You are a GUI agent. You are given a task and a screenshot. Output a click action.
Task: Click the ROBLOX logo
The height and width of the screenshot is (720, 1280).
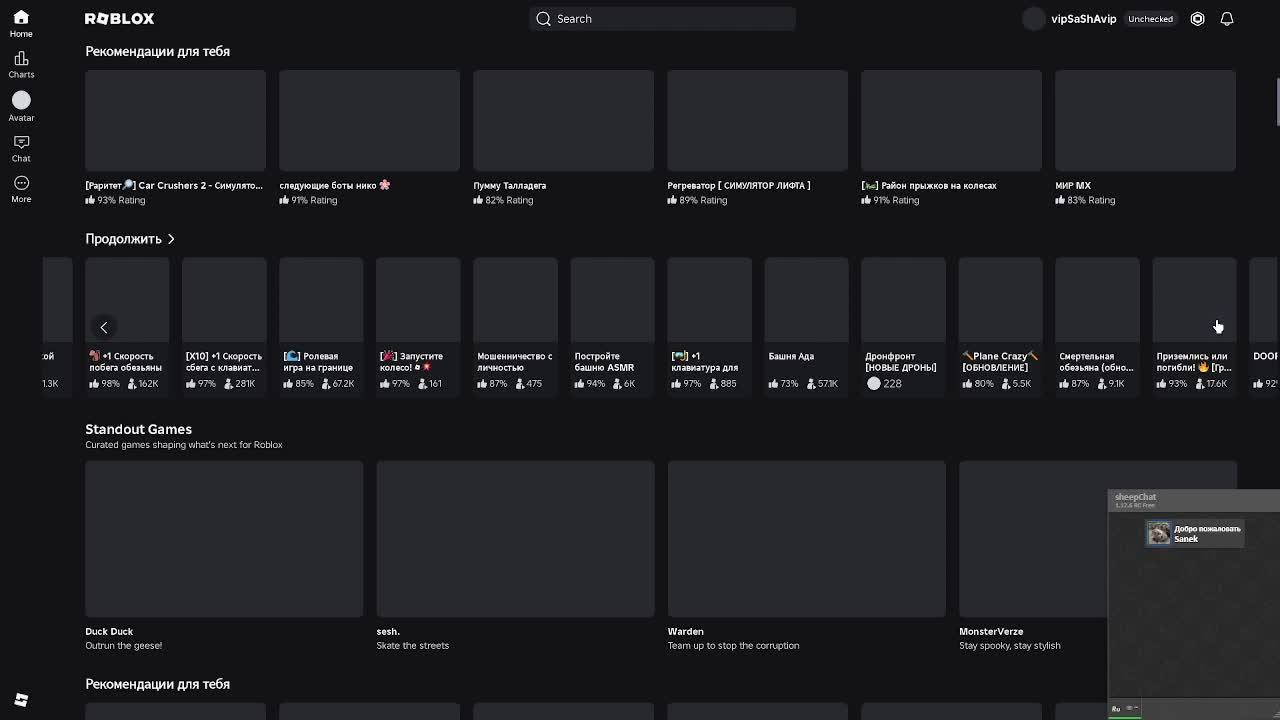point(119,19)
